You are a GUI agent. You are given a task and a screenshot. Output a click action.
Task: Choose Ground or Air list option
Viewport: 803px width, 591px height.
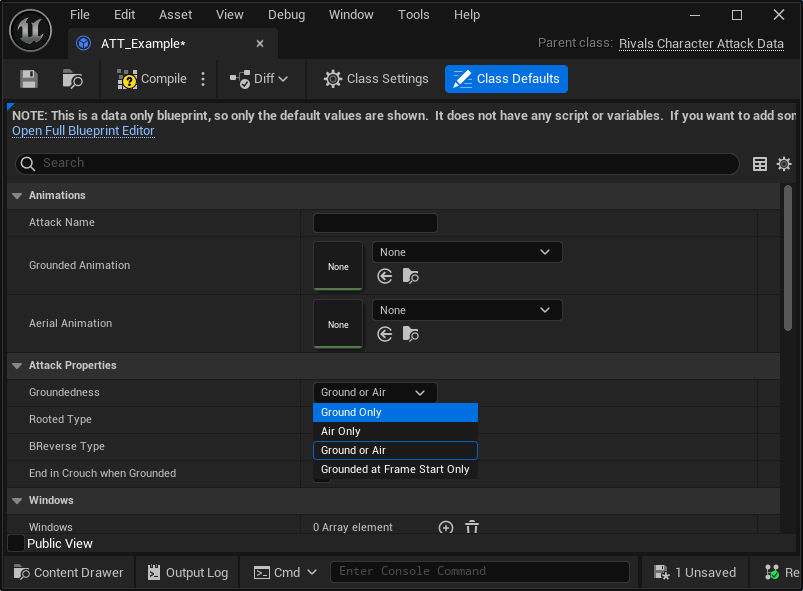pyautogui.click(x=395, y=450)
